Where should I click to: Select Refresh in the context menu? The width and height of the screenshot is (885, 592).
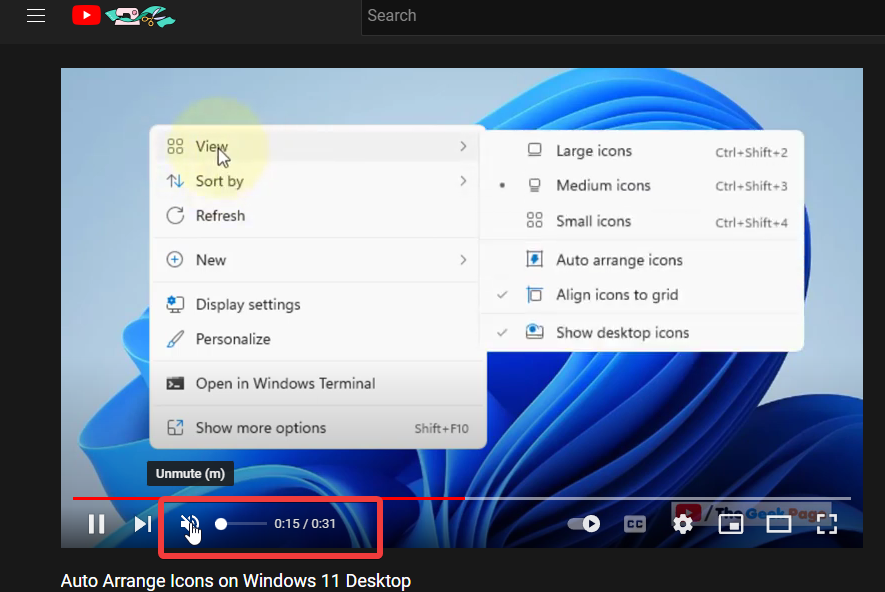(220, 216)
